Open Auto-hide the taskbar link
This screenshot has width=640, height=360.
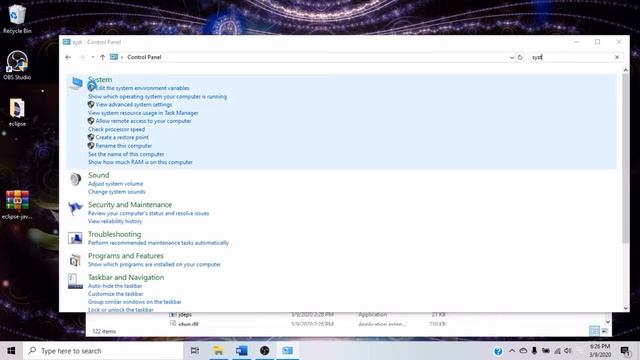115,286
